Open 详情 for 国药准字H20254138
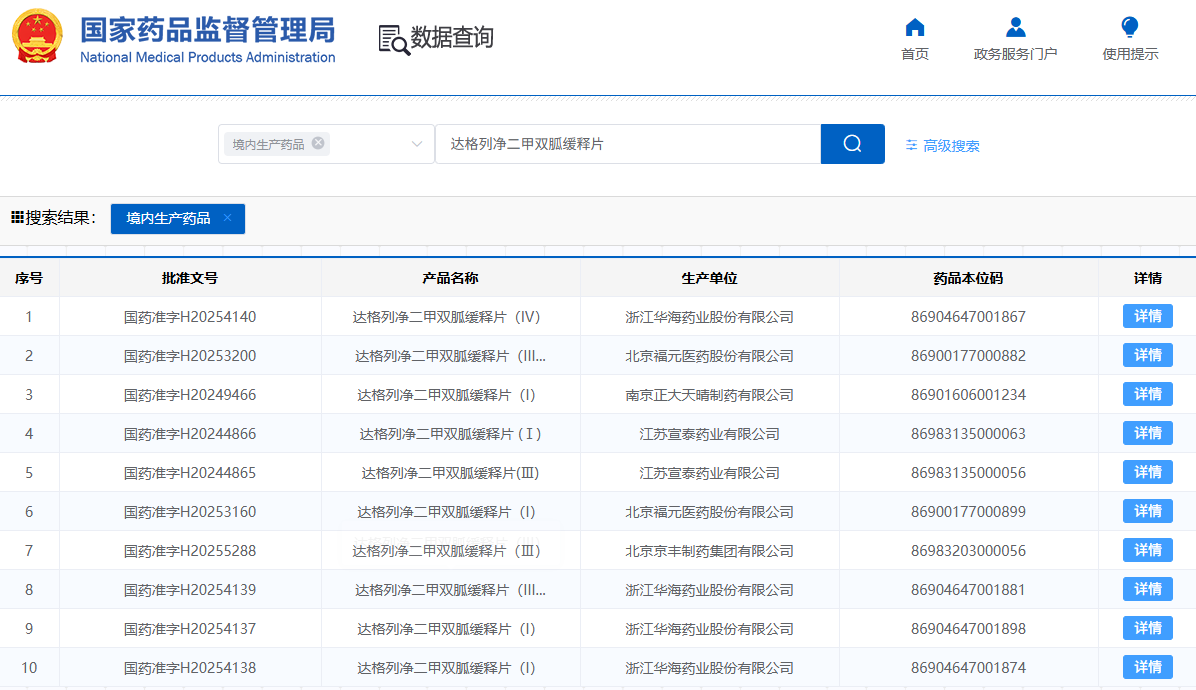 [1147, 667]
